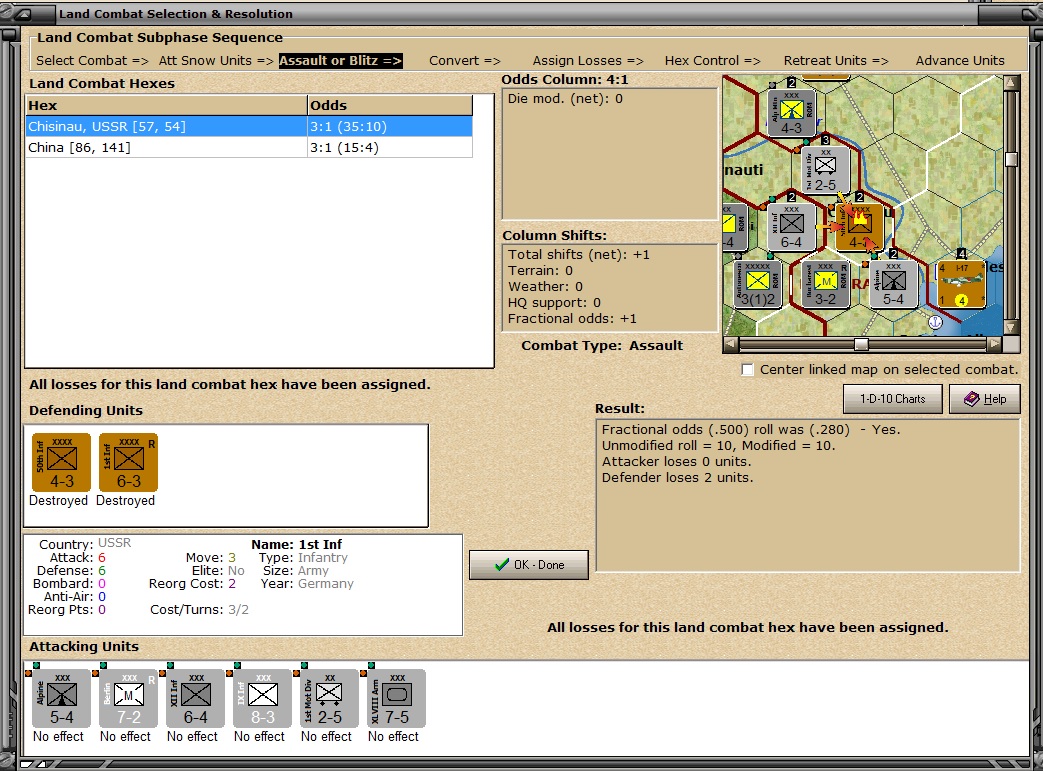
Task: Select the Retreat Units subphase
Action: (836, 61)
